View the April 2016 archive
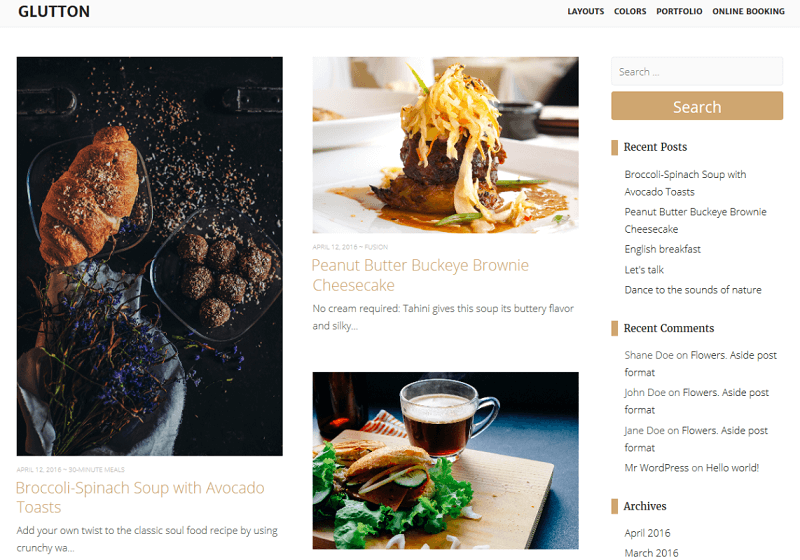The width and height of the screenshot is (800, 560). click(x=647, y=533)
